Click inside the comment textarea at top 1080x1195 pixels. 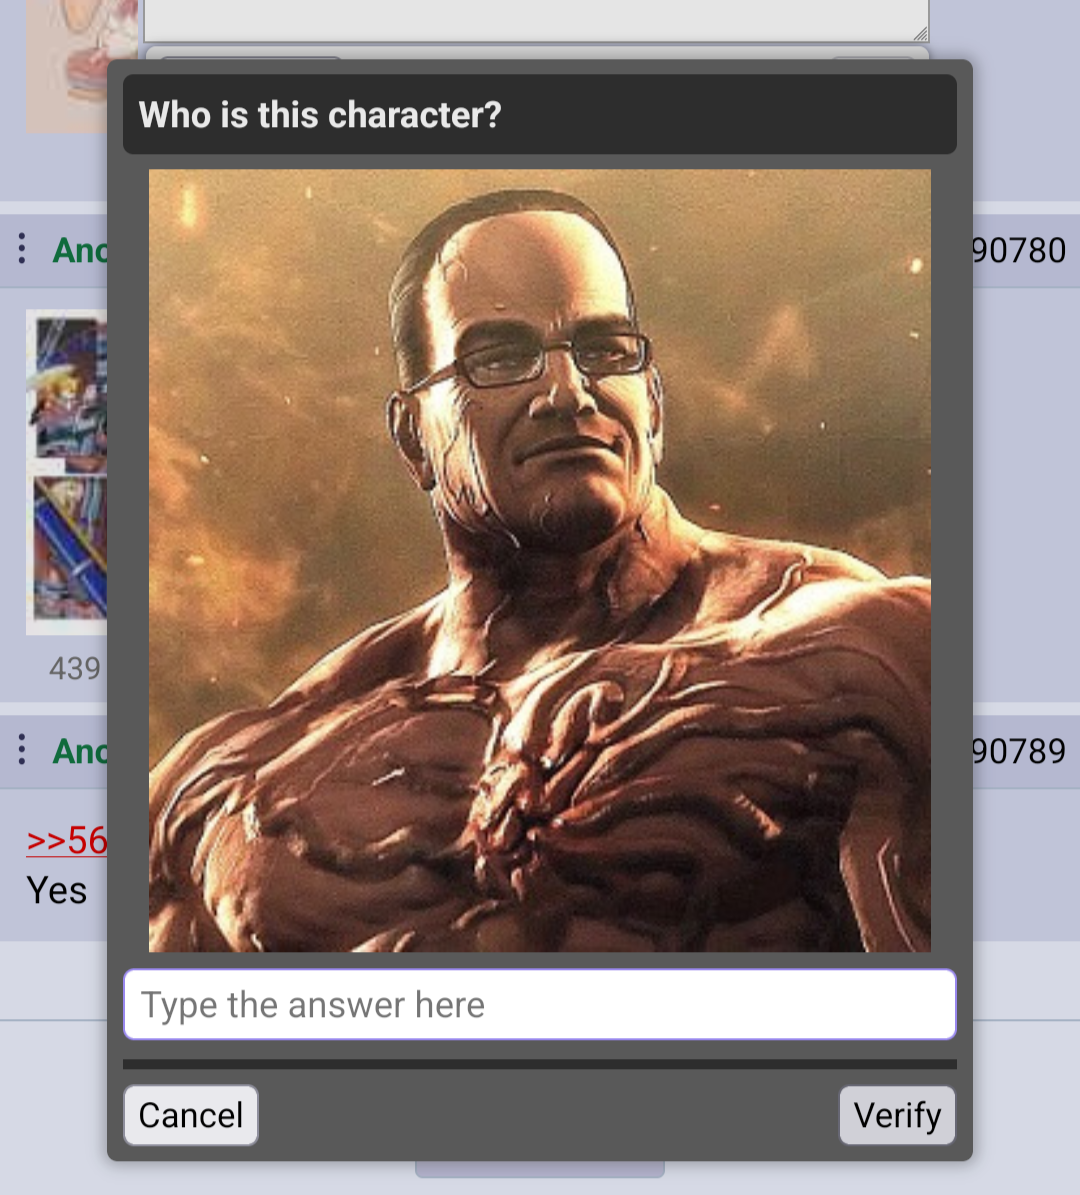click(536, 21)
